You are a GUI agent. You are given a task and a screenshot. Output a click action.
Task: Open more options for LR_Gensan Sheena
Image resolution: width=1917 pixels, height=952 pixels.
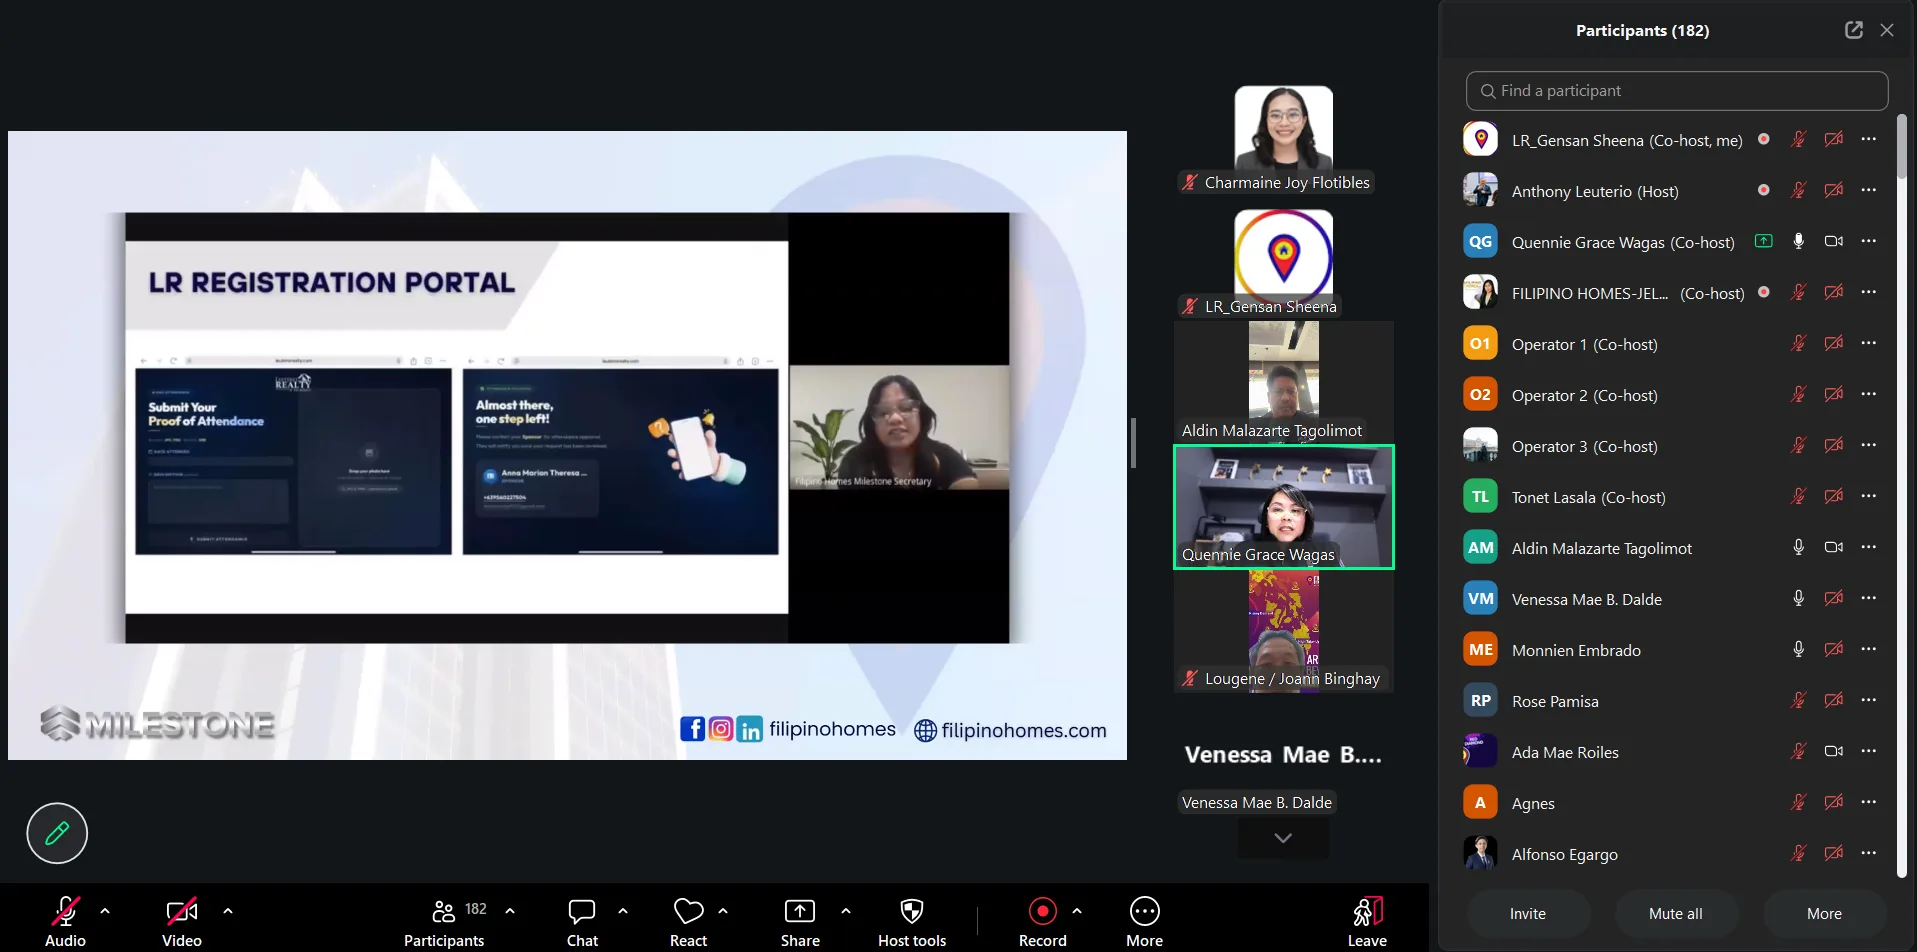pyautogui.click(x=1869, y=139)
